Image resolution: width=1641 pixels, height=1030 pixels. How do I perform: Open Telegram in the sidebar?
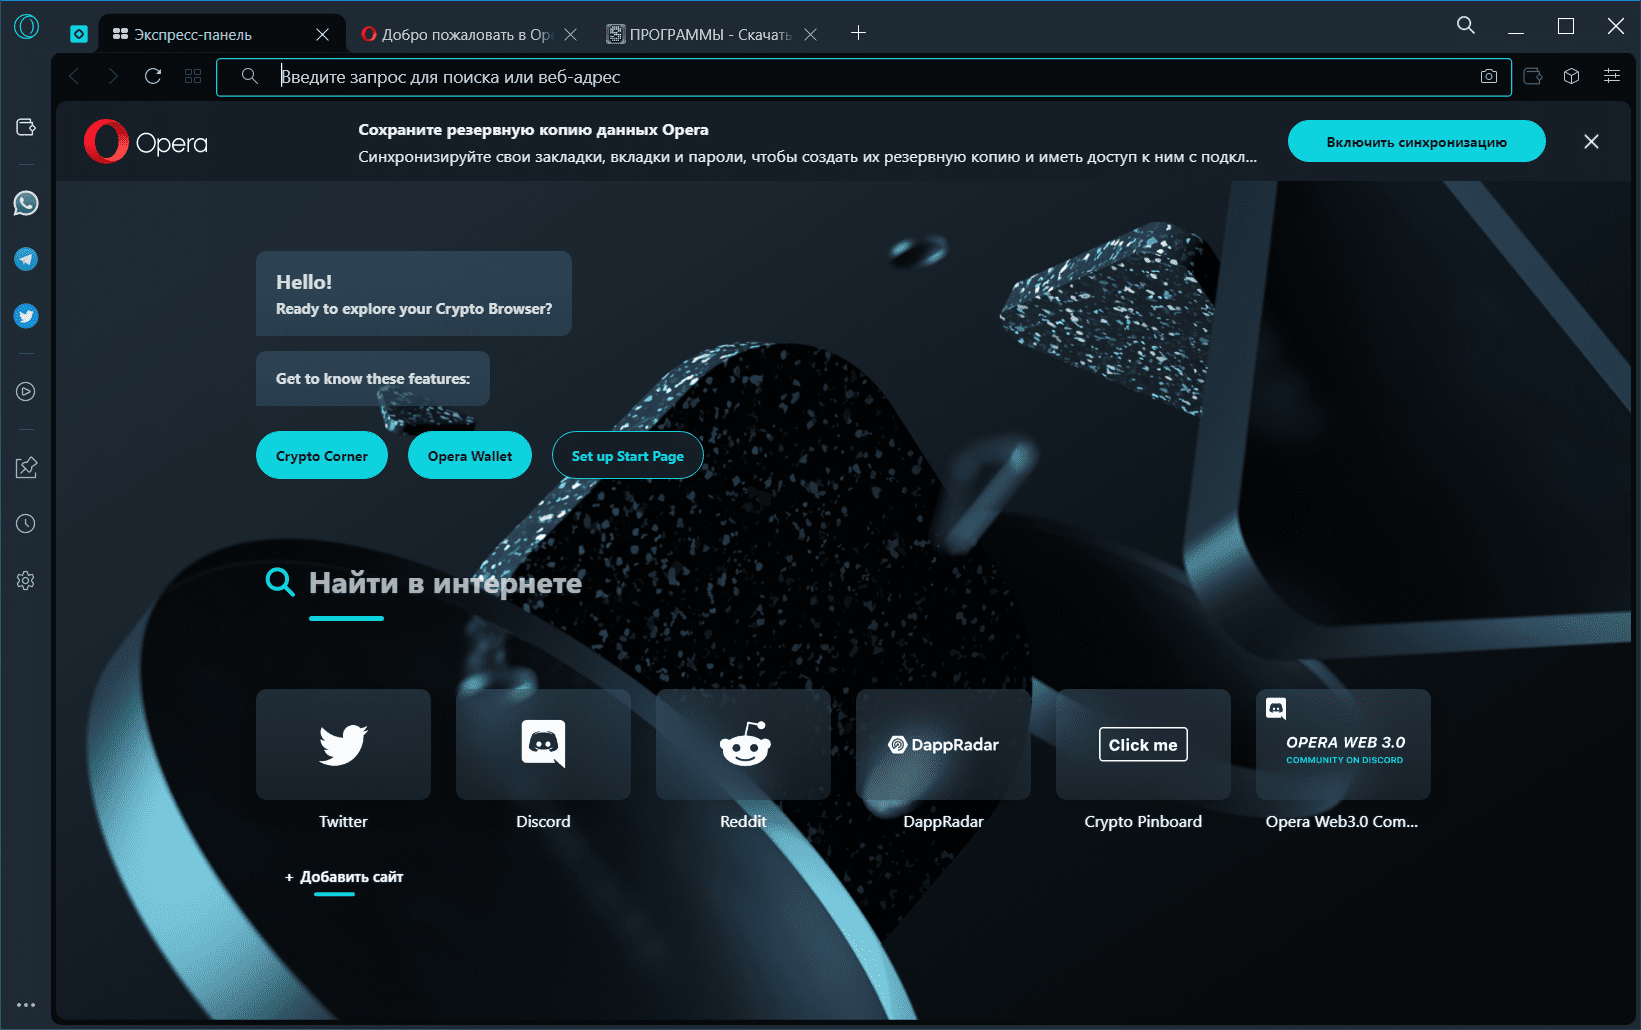click(26, 260)
